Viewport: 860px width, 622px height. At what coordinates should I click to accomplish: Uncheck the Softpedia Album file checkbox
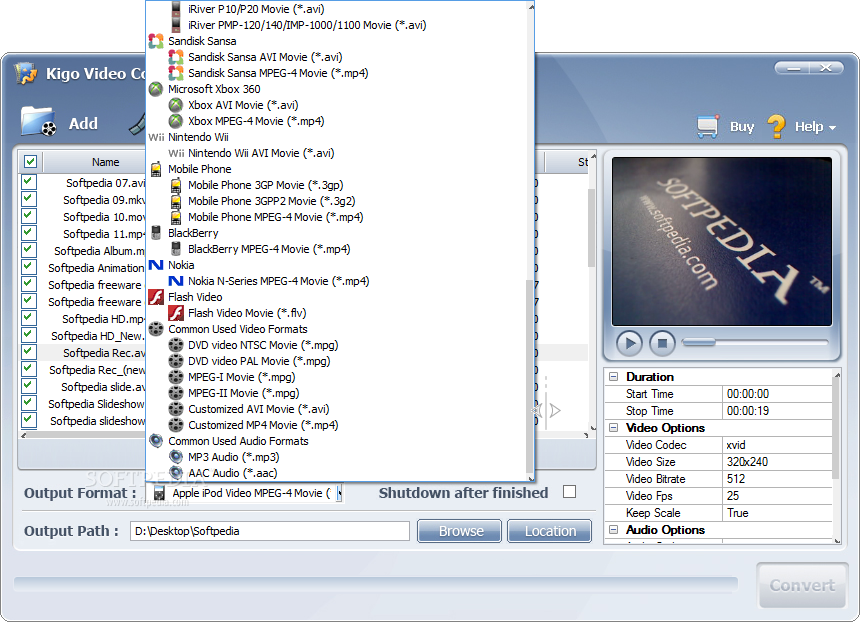pos(29,250)
